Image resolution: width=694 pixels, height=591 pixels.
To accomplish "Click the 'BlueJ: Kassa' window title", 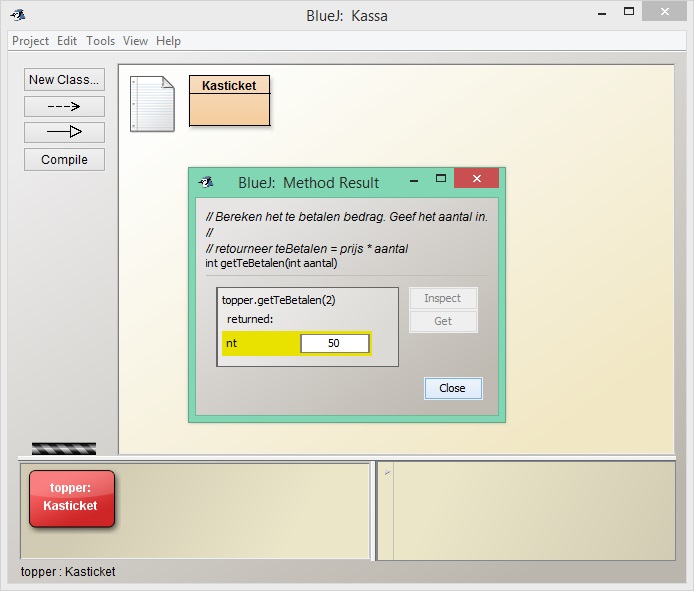I will coord(347,16).
